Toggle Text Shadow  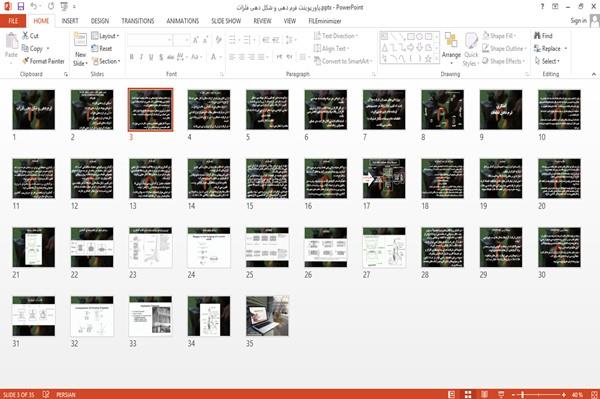161,57
